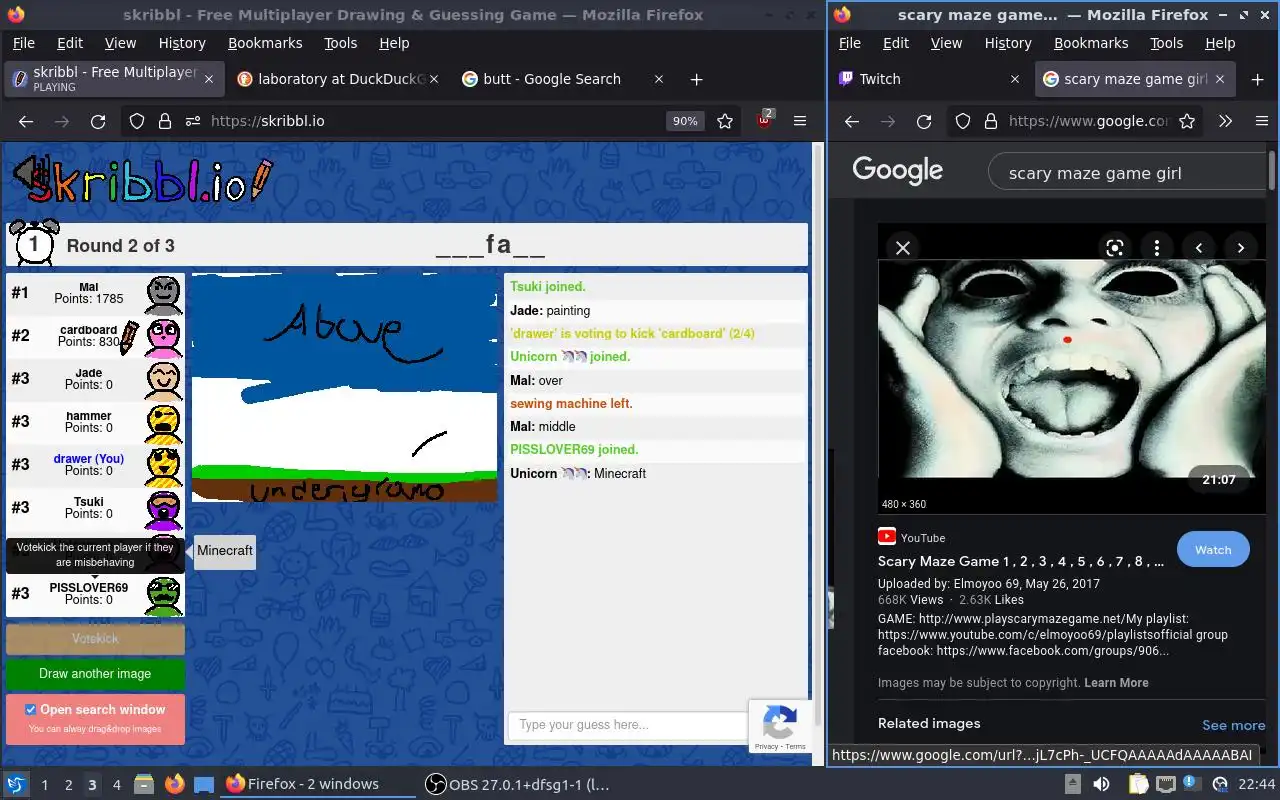1280x800 pixels.
Task: Expand overflow toolbar chevron in Google window
Action: (1225, 121)
